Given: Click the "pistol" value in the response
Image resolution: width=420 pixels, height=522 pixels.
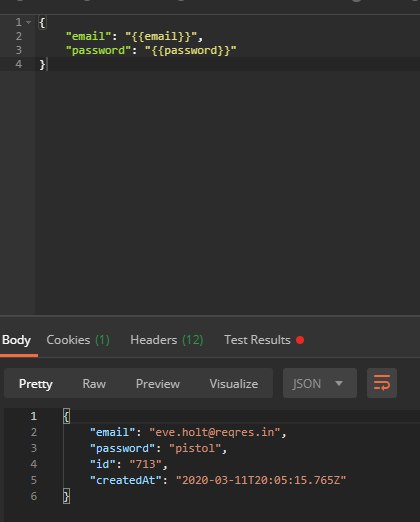Looking at the screenshot, I should coord(195,448).
